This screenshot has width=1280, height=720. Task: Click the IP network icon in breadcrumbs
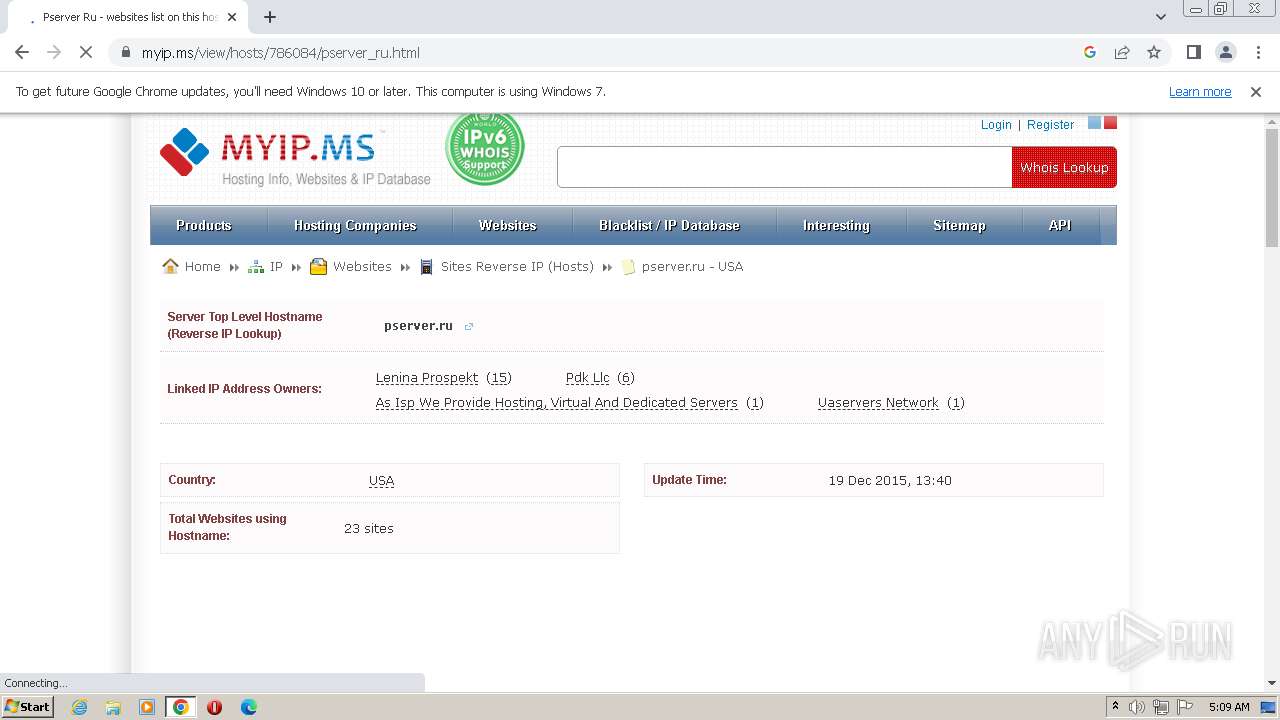click(x=255, y=267)
